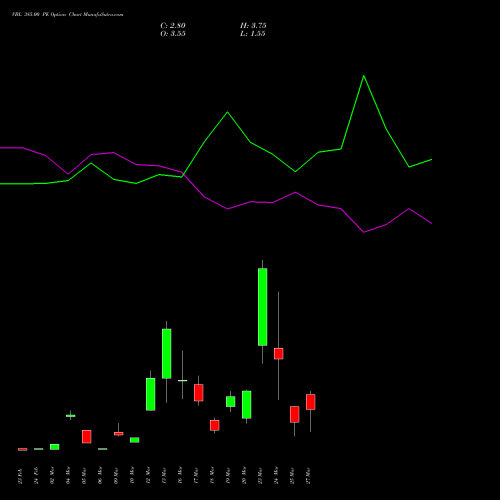This screenshot has height=500, width=500.
Task: Select the tallest green candlestick body
Action: pyautogui.click(x=263, y=307)
